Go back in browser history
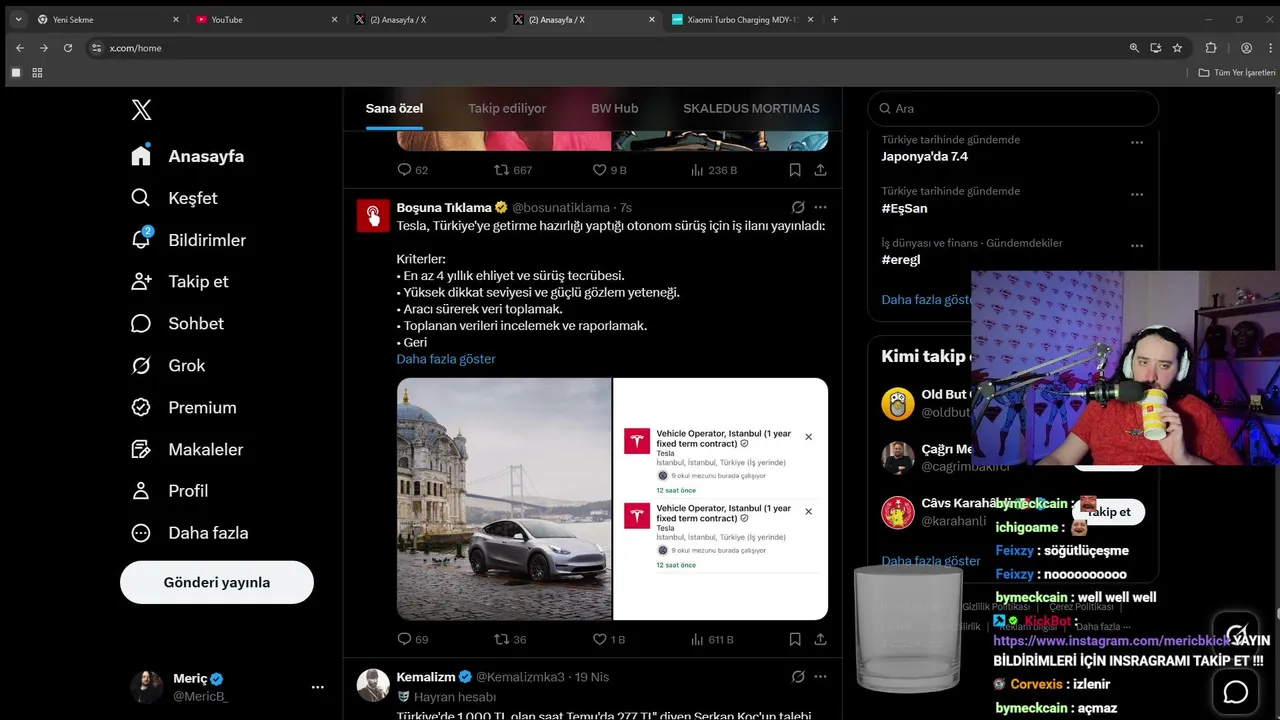This screenshot has width=1280, height=720. pos(20,48)
